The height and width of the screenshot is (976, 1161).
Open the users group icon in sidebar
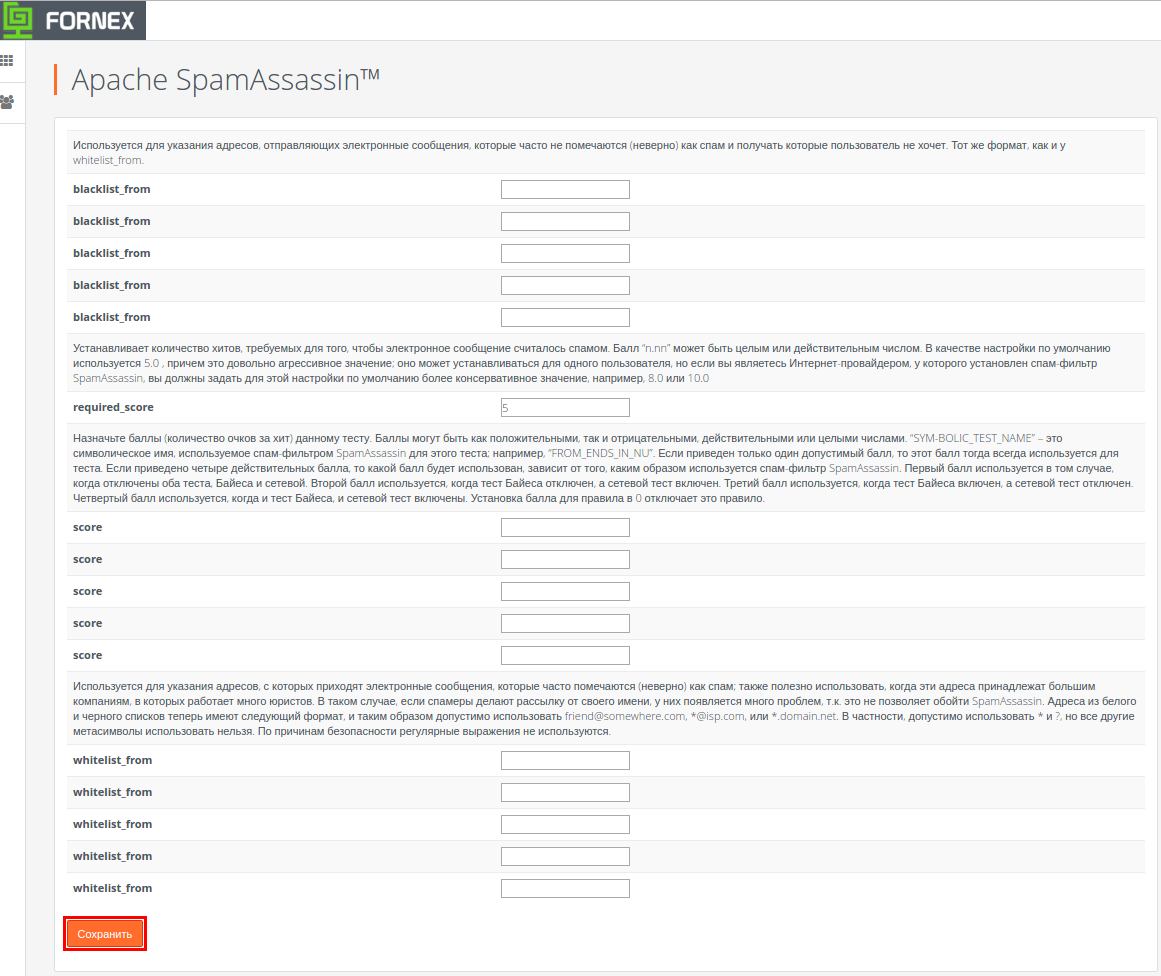click(7, 102)
